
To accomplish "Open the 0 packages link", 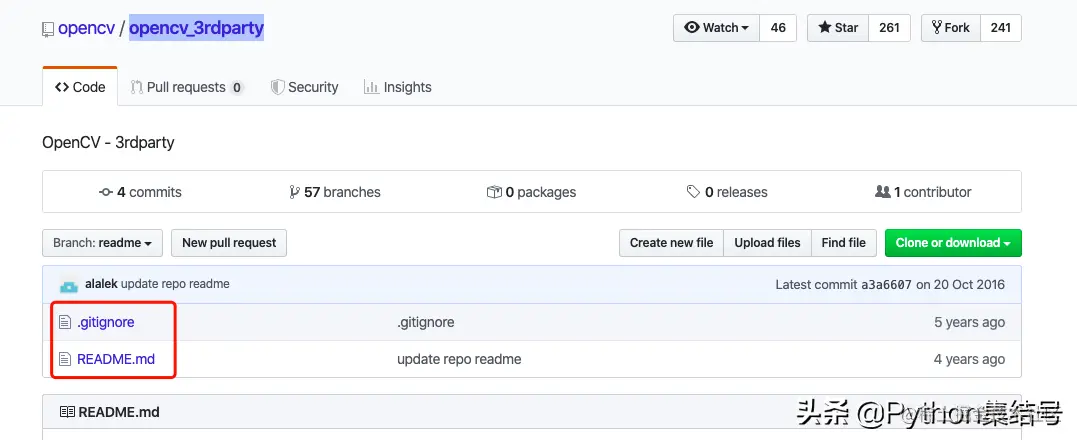I will click(x=532, y=192).
